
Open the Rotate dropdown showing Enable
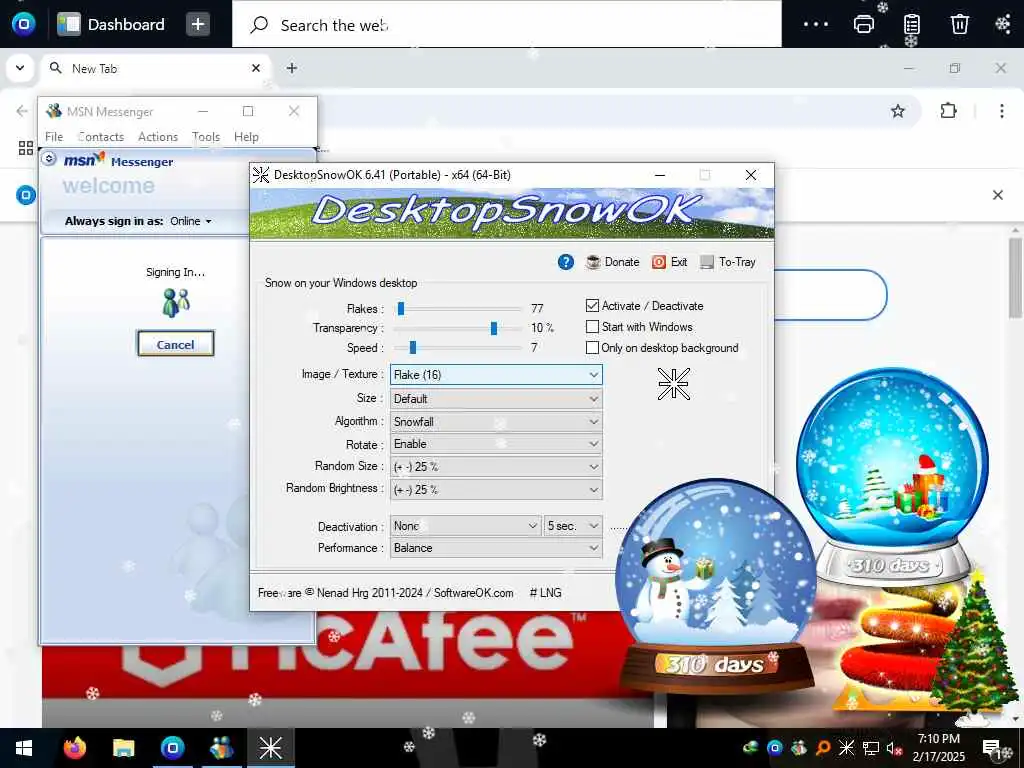tap(496, 444)
